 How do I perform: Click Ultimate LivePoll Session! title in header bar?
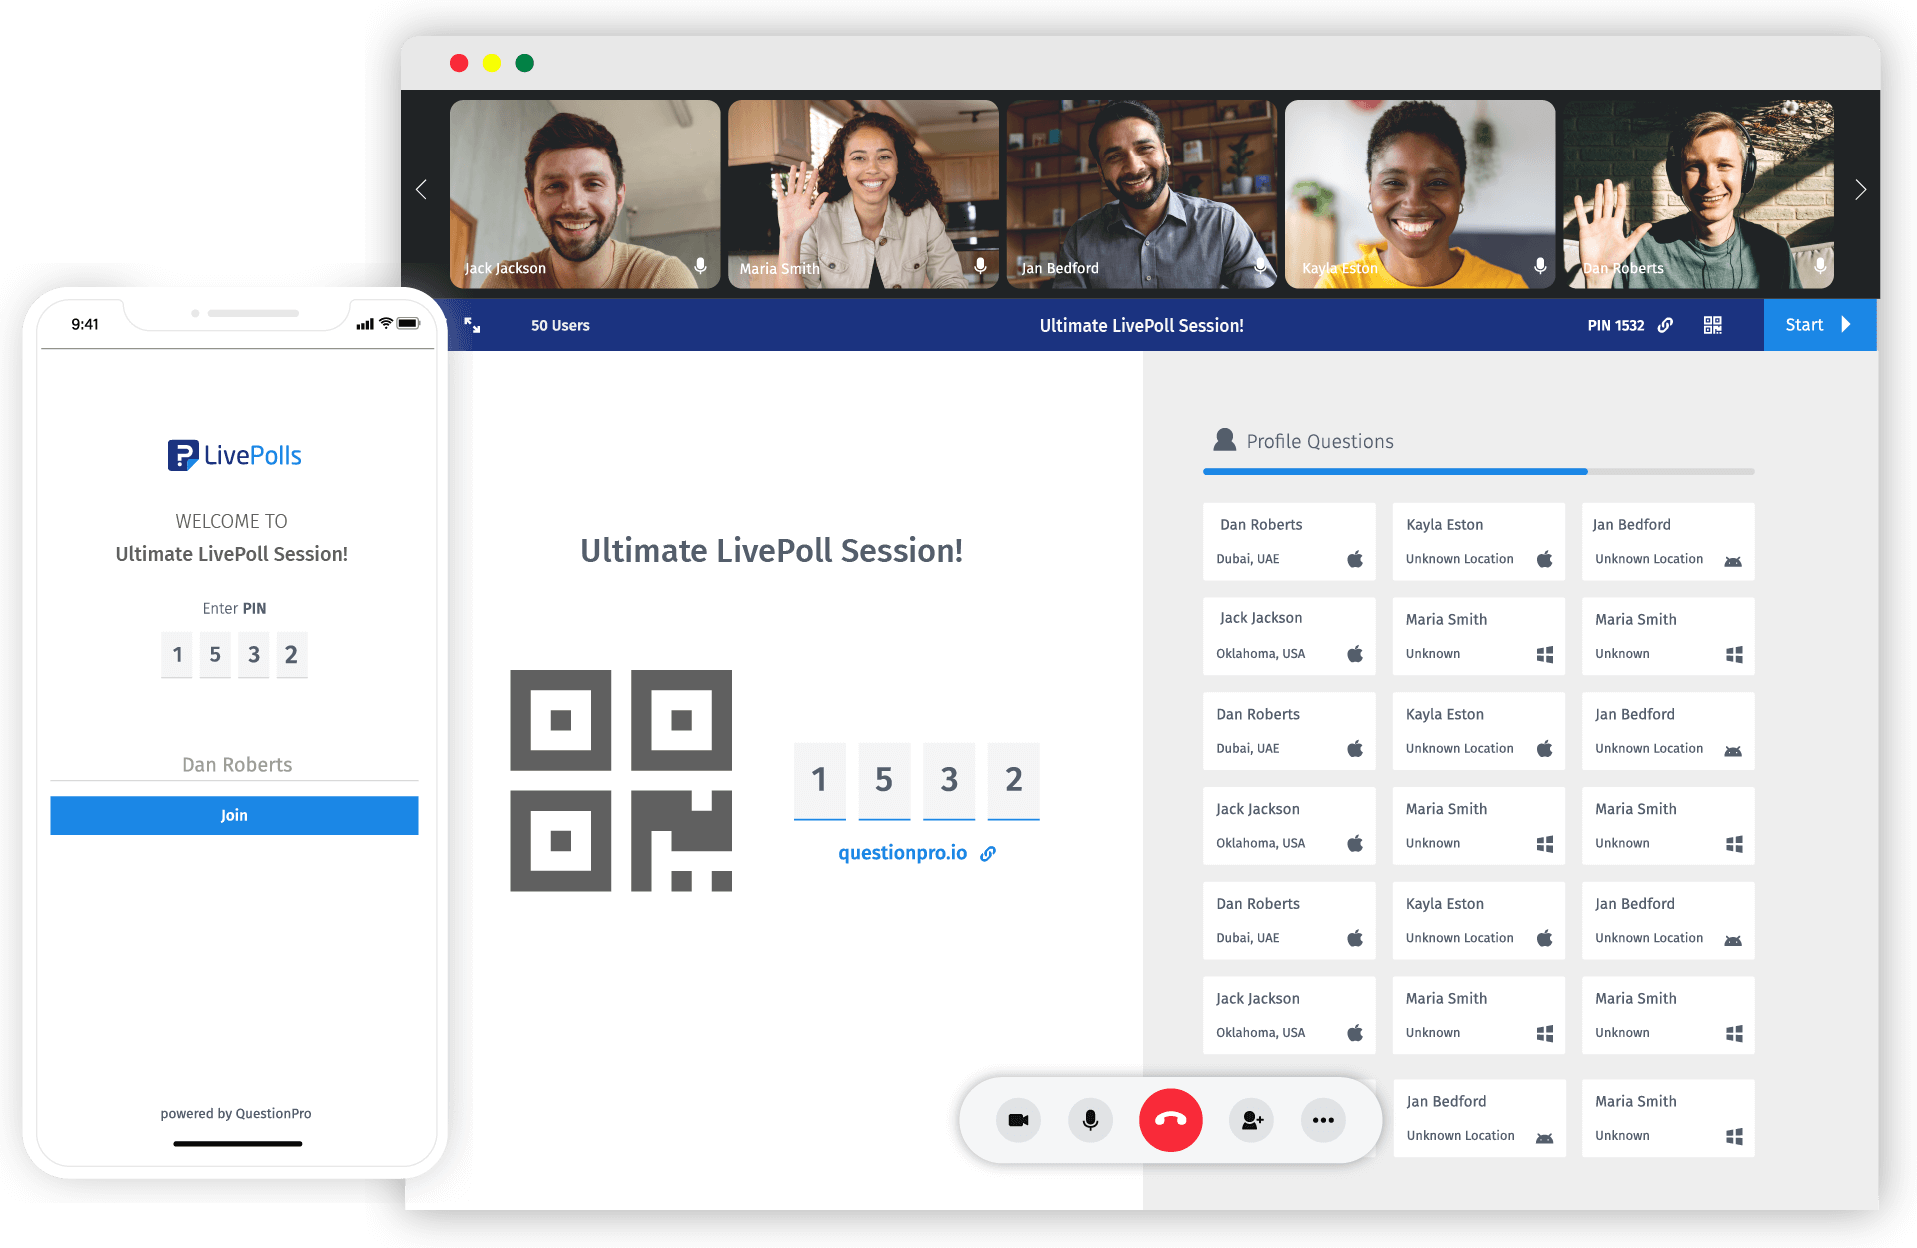coord(1141,326)
